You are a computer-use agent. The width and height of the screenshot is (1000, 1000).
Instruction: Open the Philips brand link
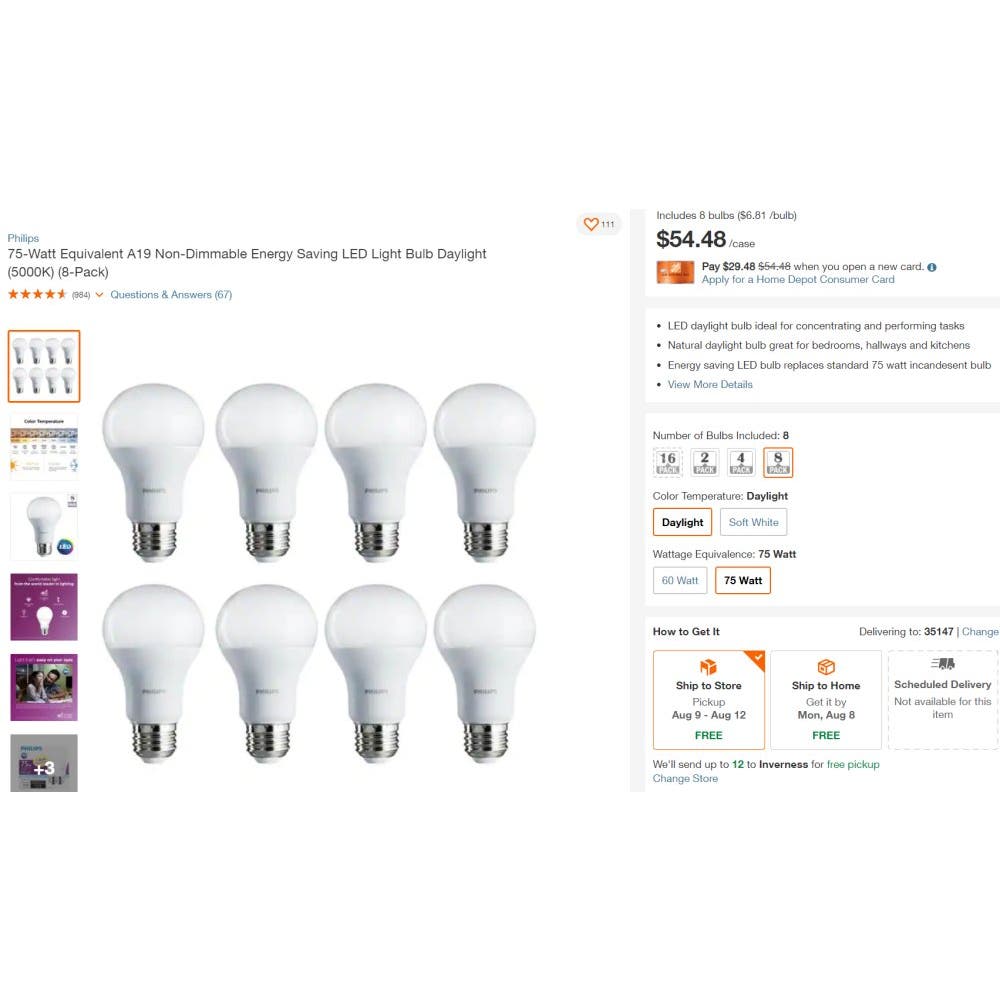point(23,238)
